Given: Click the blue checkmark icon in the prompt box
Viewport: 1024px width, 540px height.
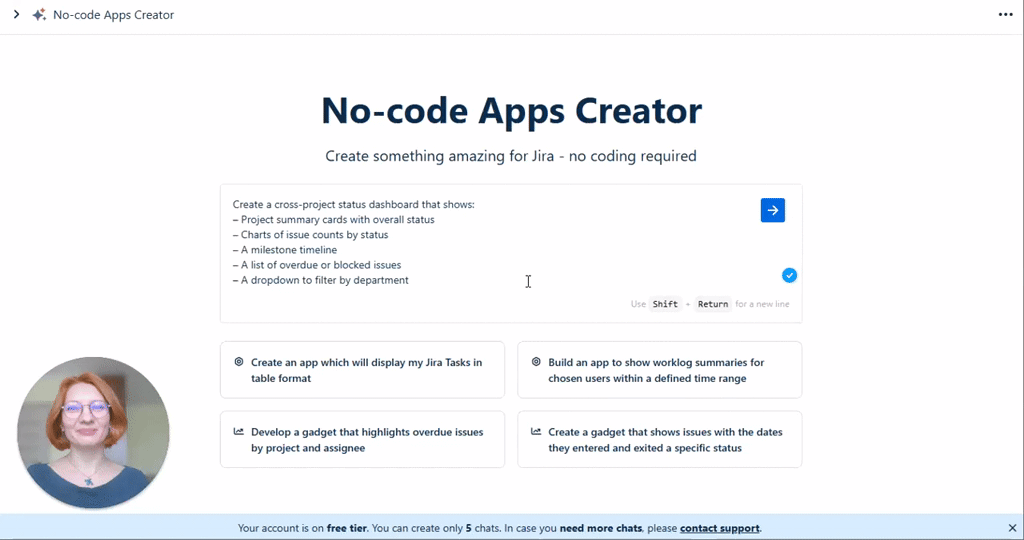Looking at the screenshot, I should pyautogui.click(x=789, y=275).
